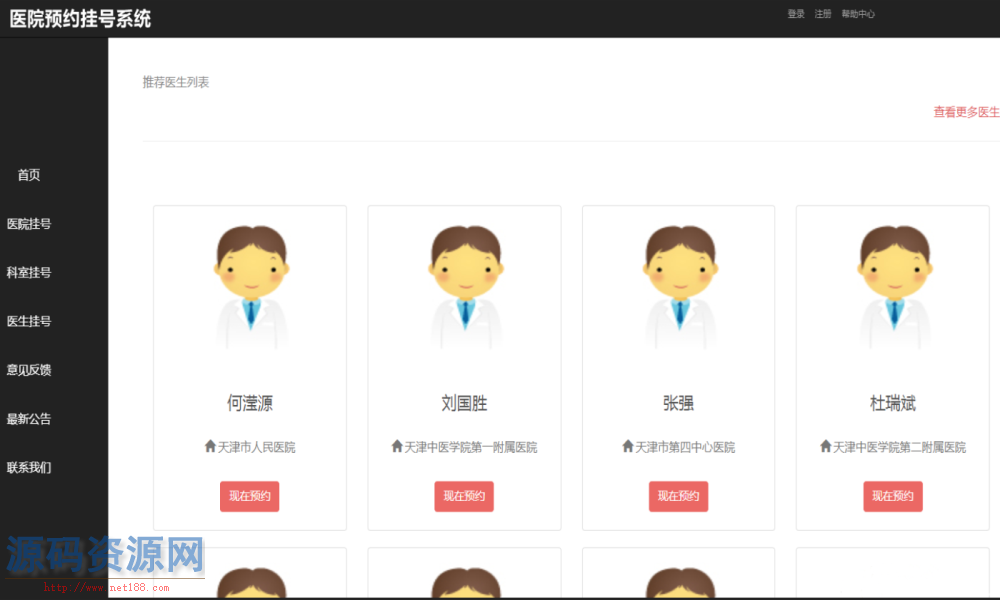Click doctor avatar of 杜瑞斌
1000x600 pixels.
(894, 287)
